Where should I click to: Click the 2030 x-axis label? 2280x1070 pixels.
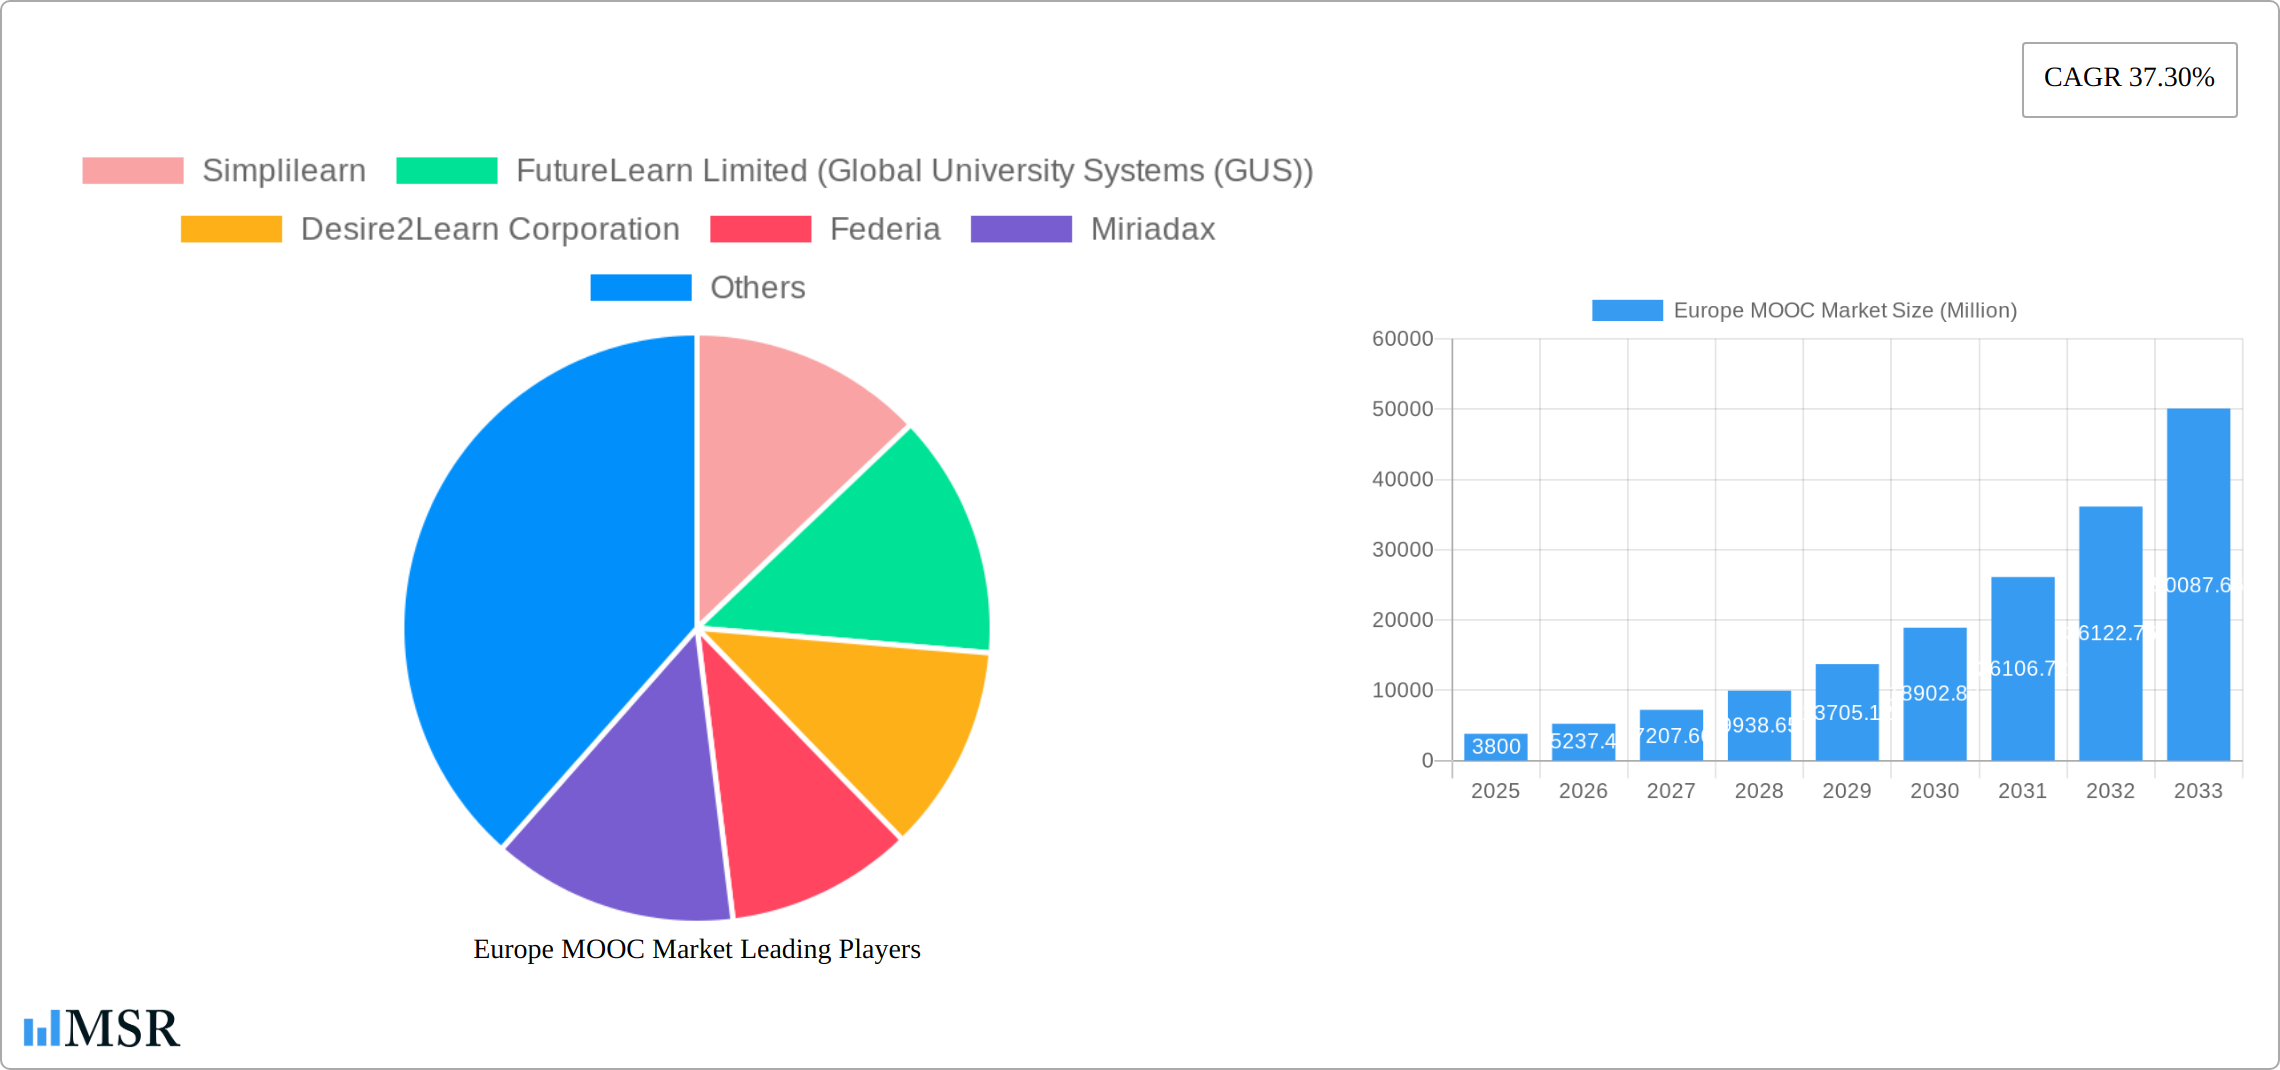(1935, 791)
